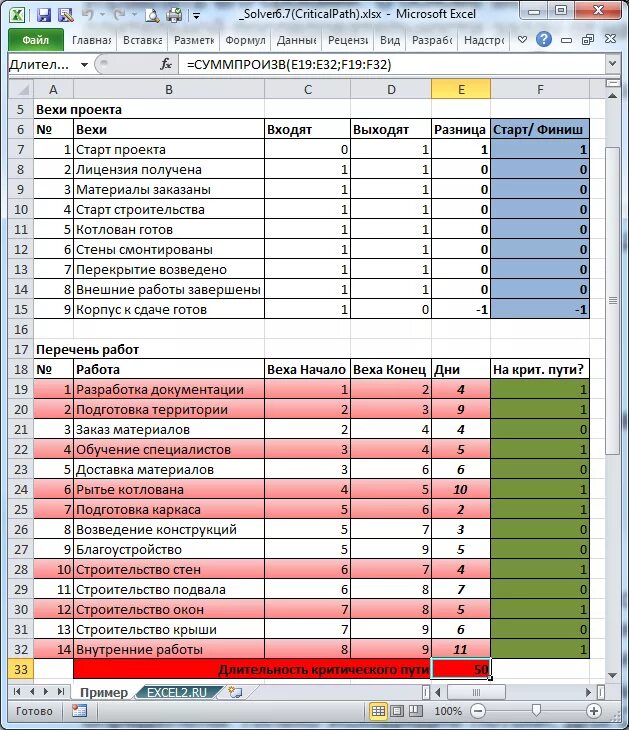Open Excel Help with the question mark icon

point(544,40)
